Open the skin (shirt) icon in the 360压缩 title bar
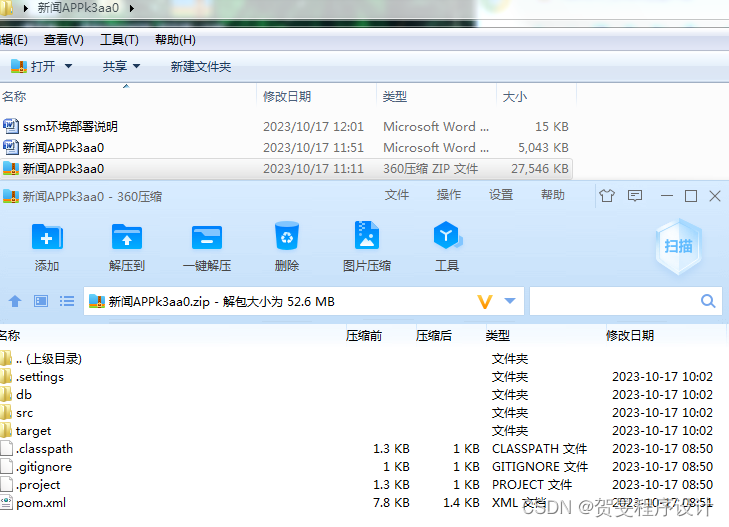 (x=607, y=196)
